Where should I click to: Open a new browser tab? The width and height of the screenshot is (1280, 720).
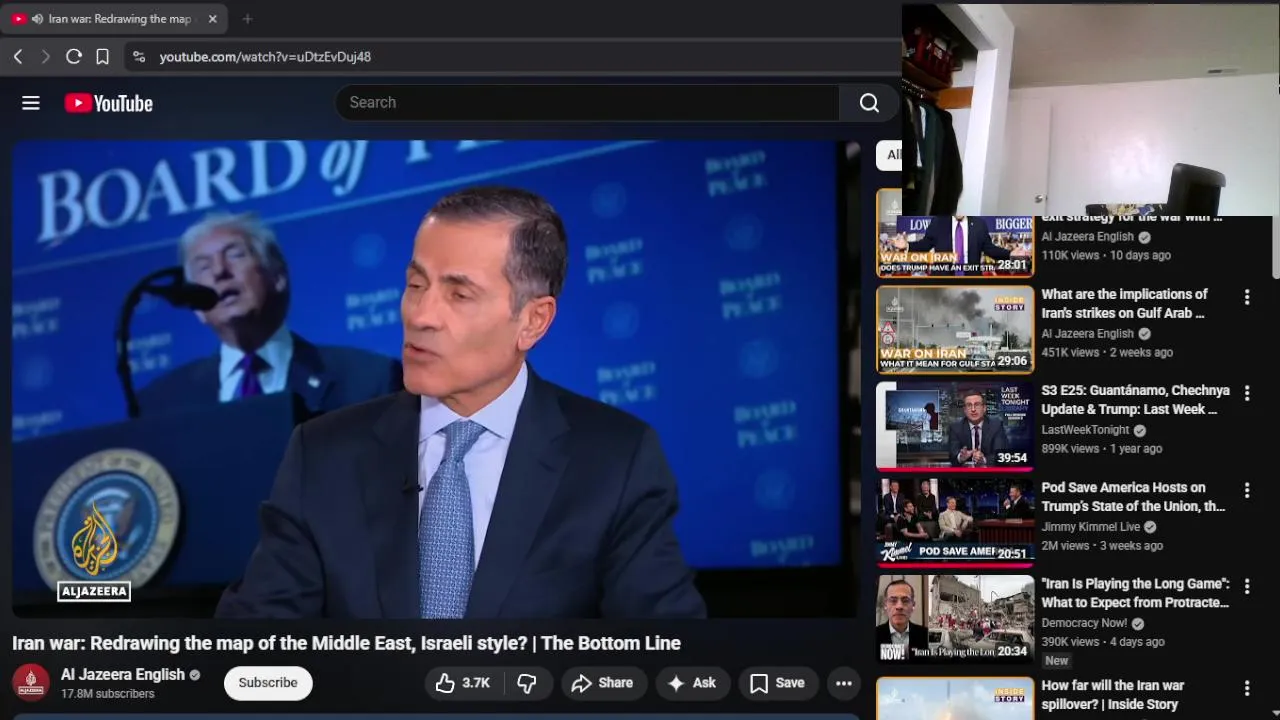pos(247,19)
